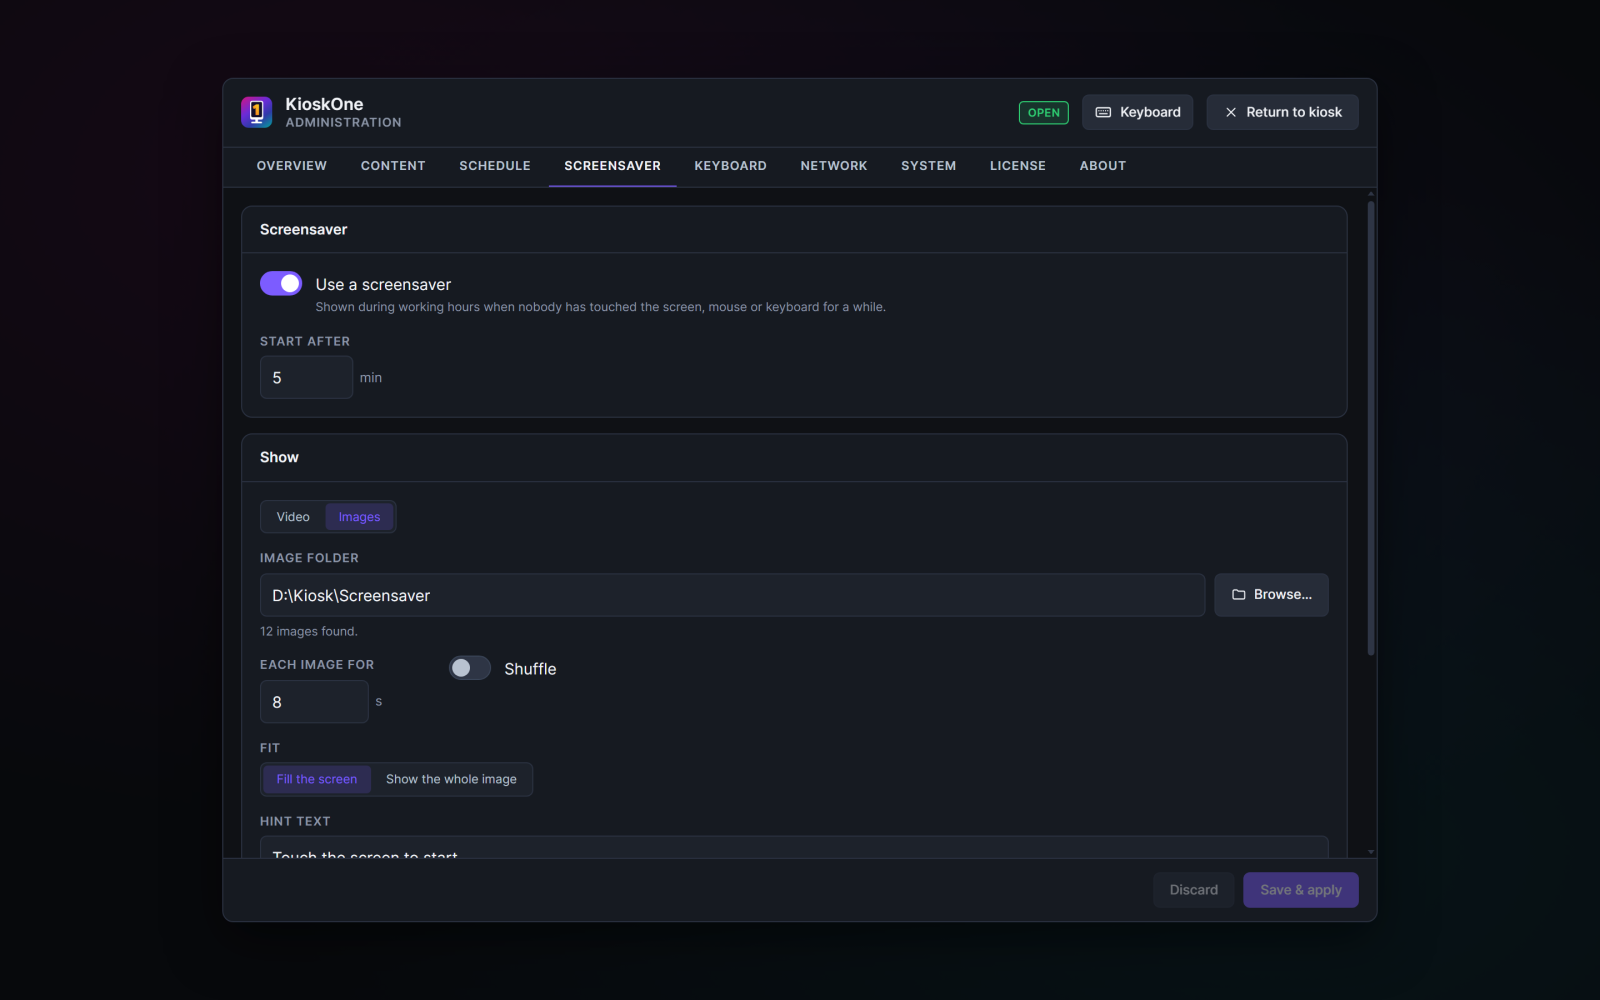This screenshot has height=1000, width=1600.
Task: Open the on-screen Keyboard button
Action: click(1137, 112)
